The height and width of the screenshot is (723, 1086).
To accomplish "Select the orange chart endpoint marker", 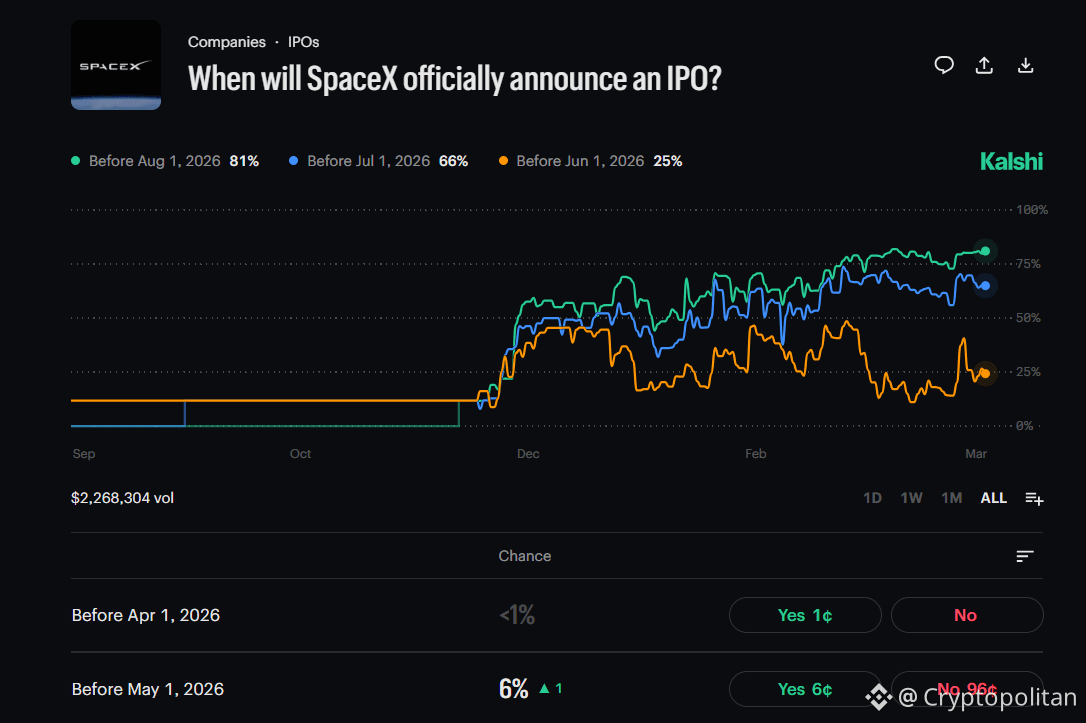I will coord(984,372).
